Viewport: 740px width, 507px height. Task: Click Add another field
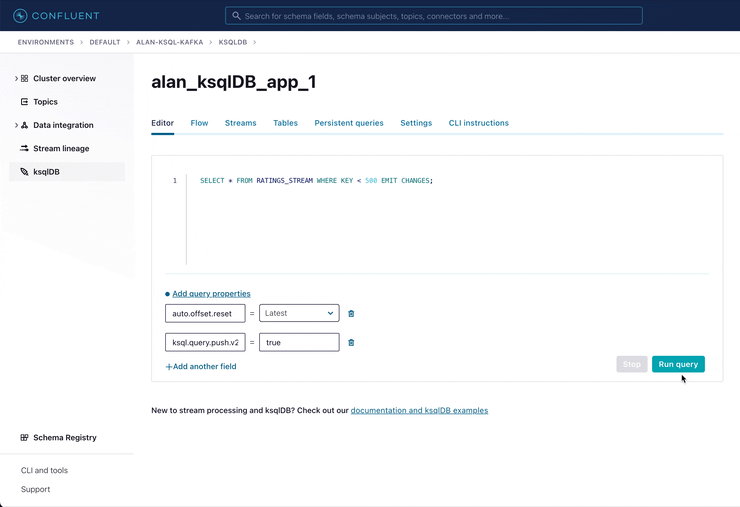[x=201, y=366]
